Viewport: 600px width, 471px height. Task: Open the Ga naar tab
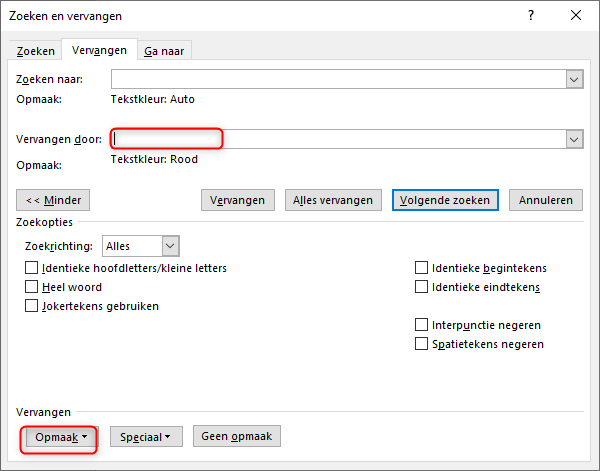pos(164,51)
